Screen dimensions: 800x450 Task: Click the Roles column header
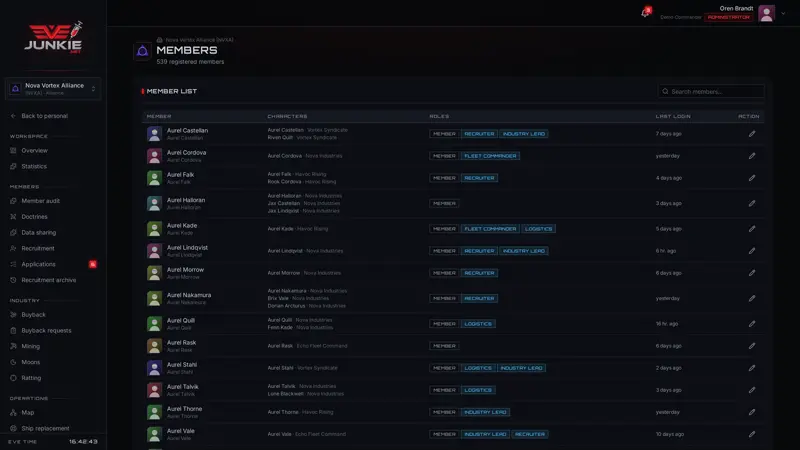tap(439, 116)
